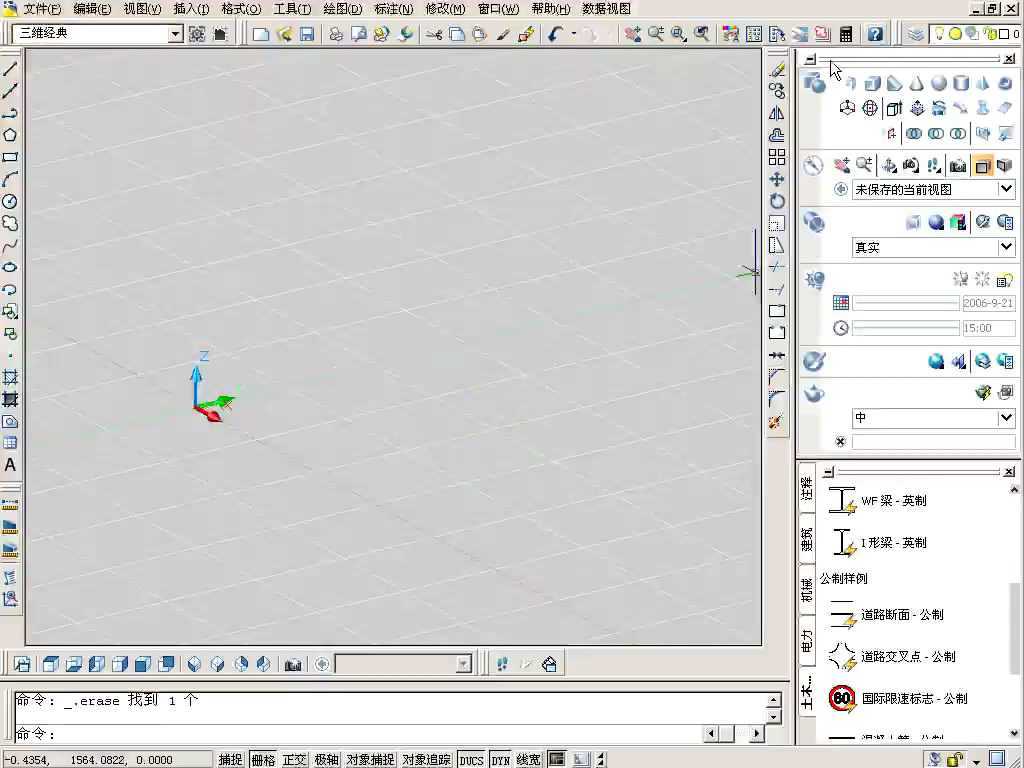Click the Undo arrow icon

[x=556, y=34]
